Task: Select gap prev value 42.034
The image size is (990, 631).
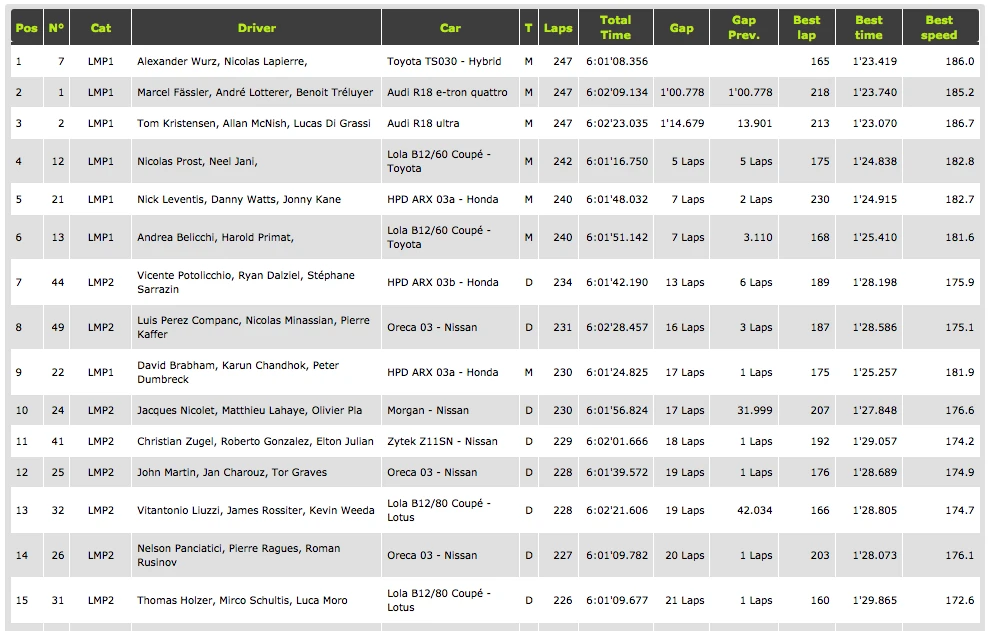Action: tap(754, 510)
